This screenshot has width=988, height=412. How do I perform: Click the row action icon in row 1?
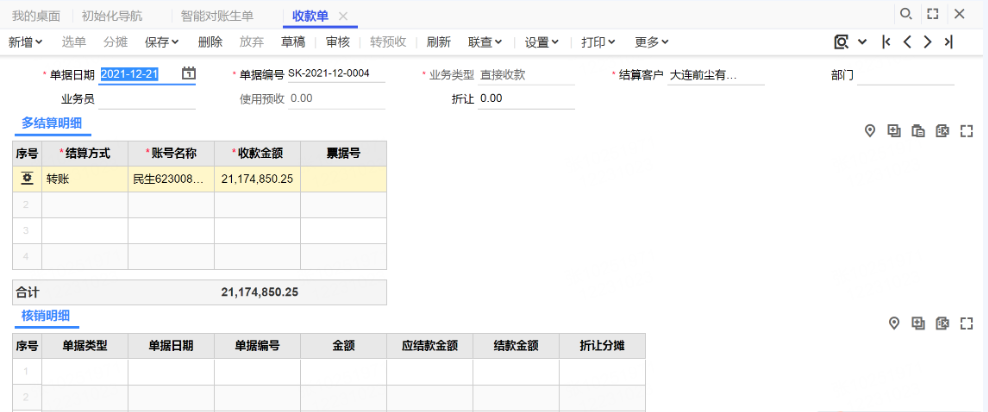(x=27, y=179)
